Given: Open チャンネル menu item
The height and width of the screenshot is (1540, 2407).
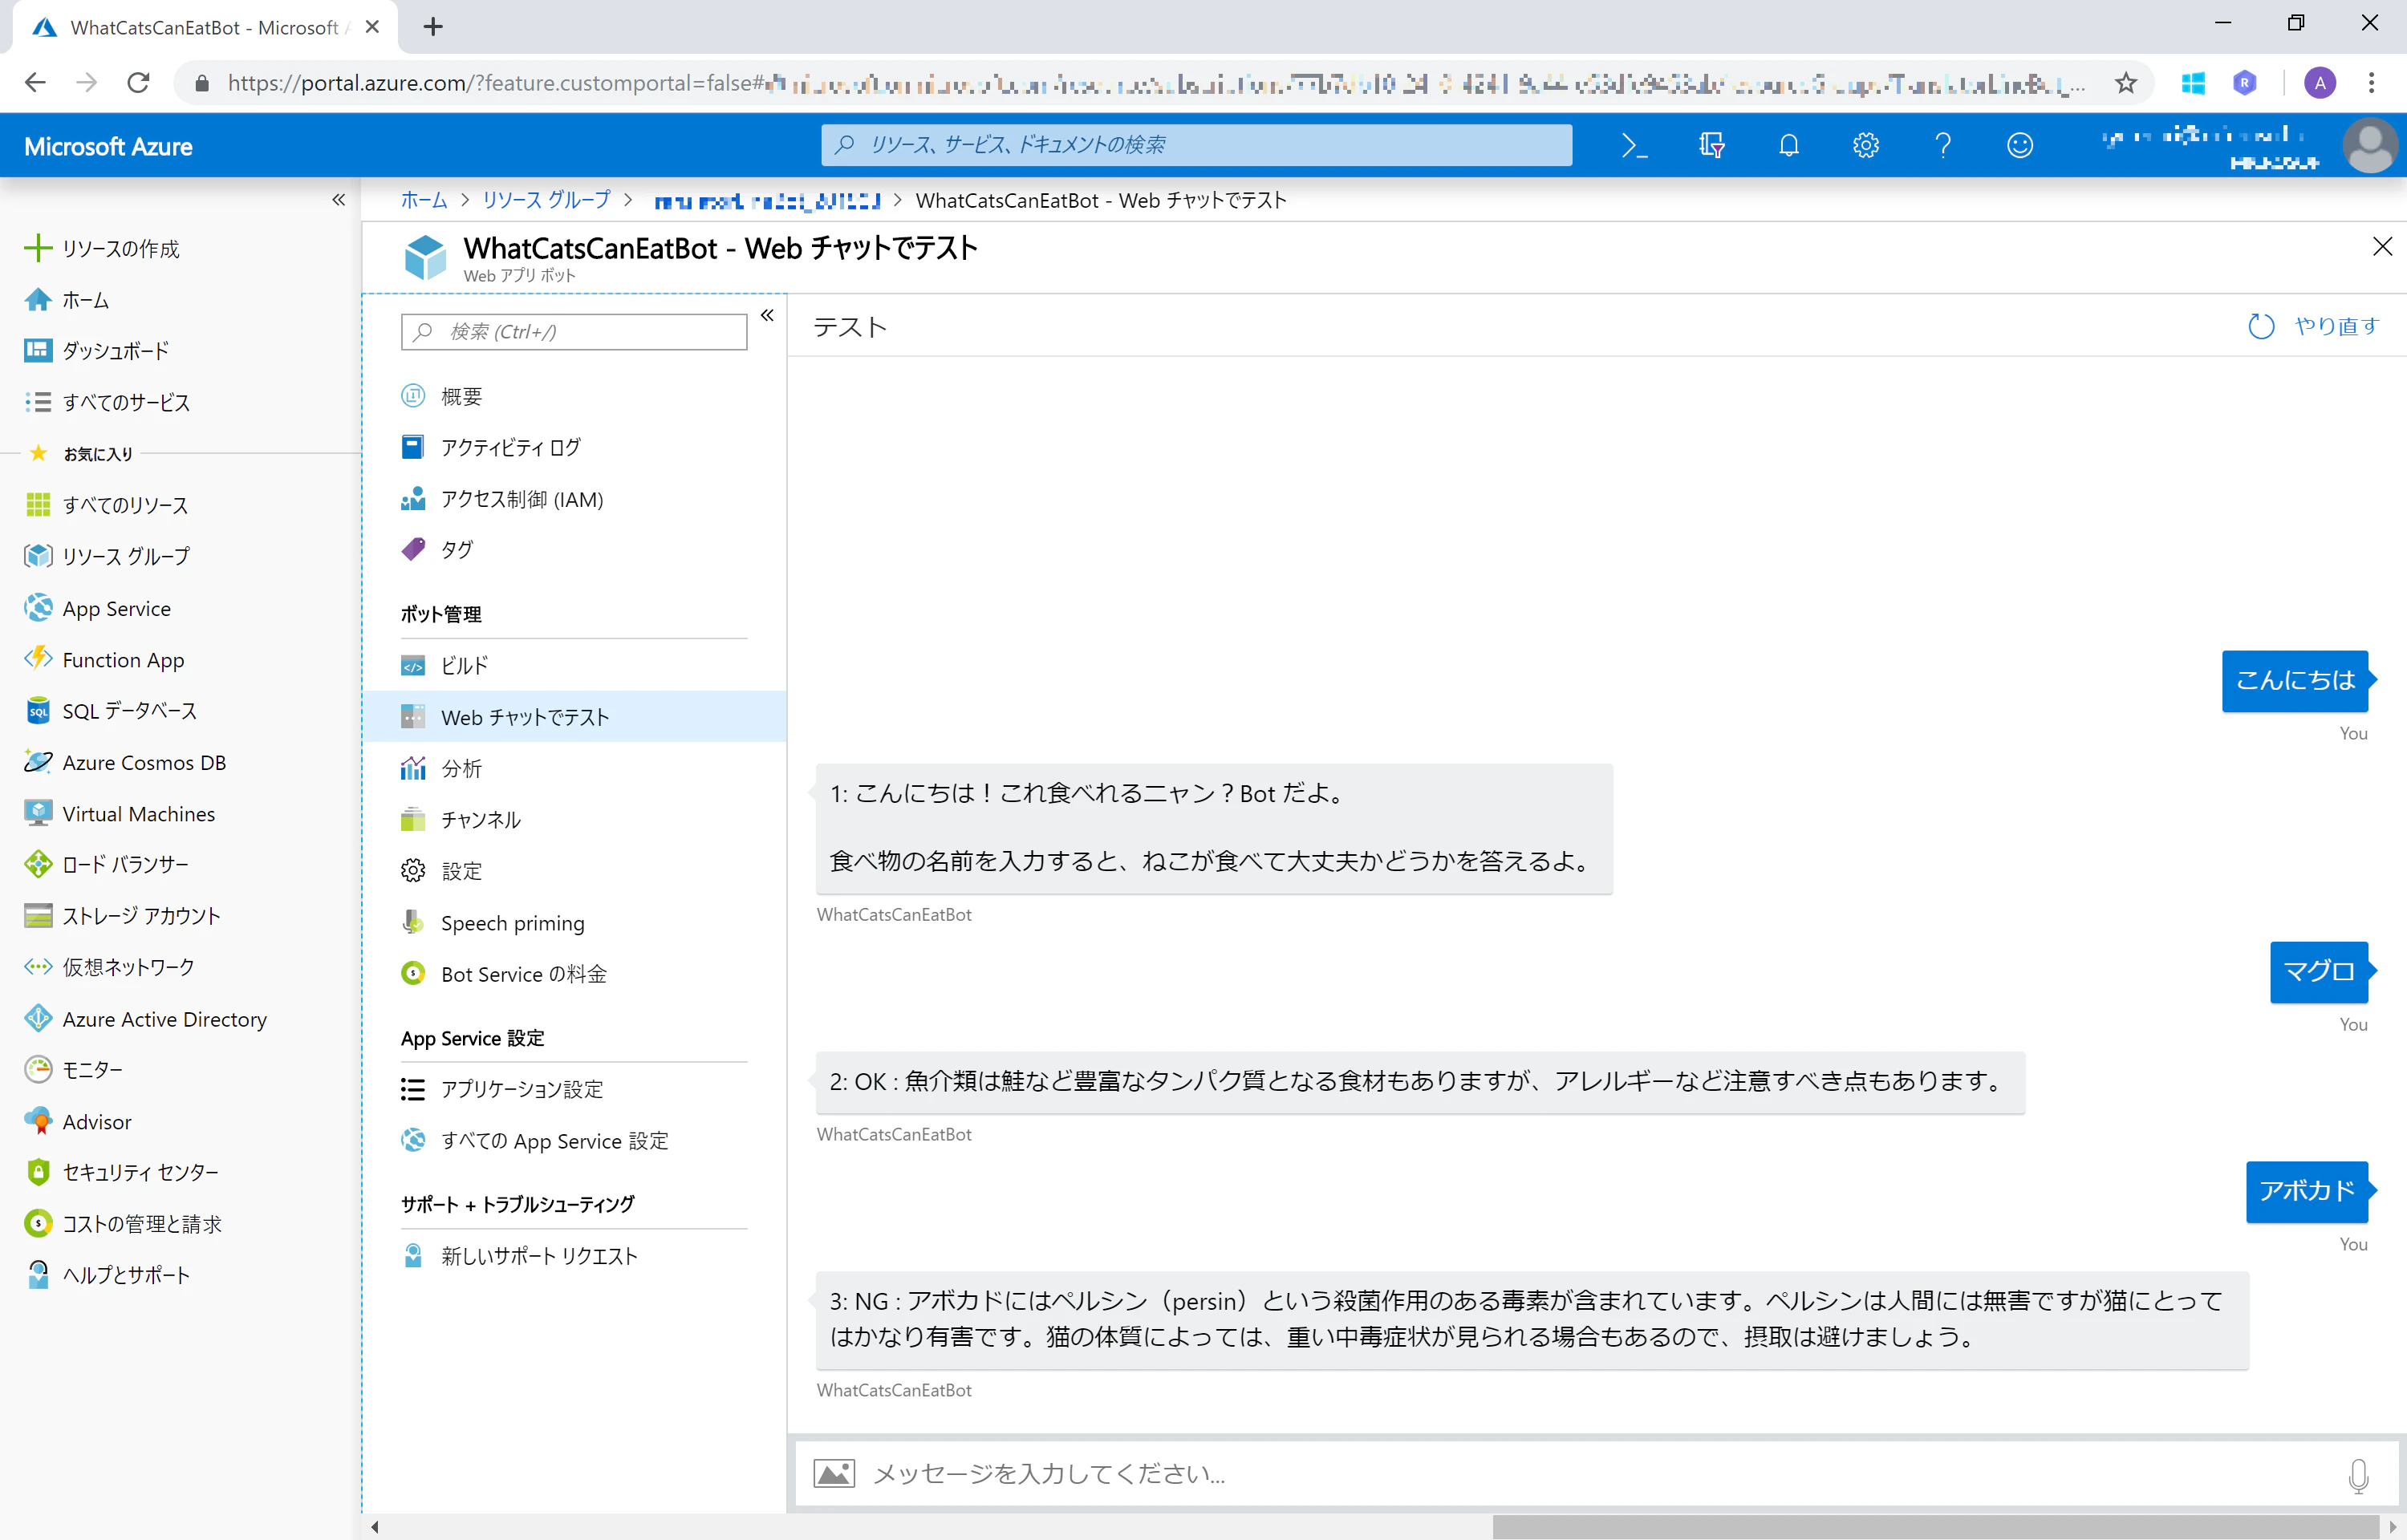Looking at the screenshot, I should tap(574, 820).
